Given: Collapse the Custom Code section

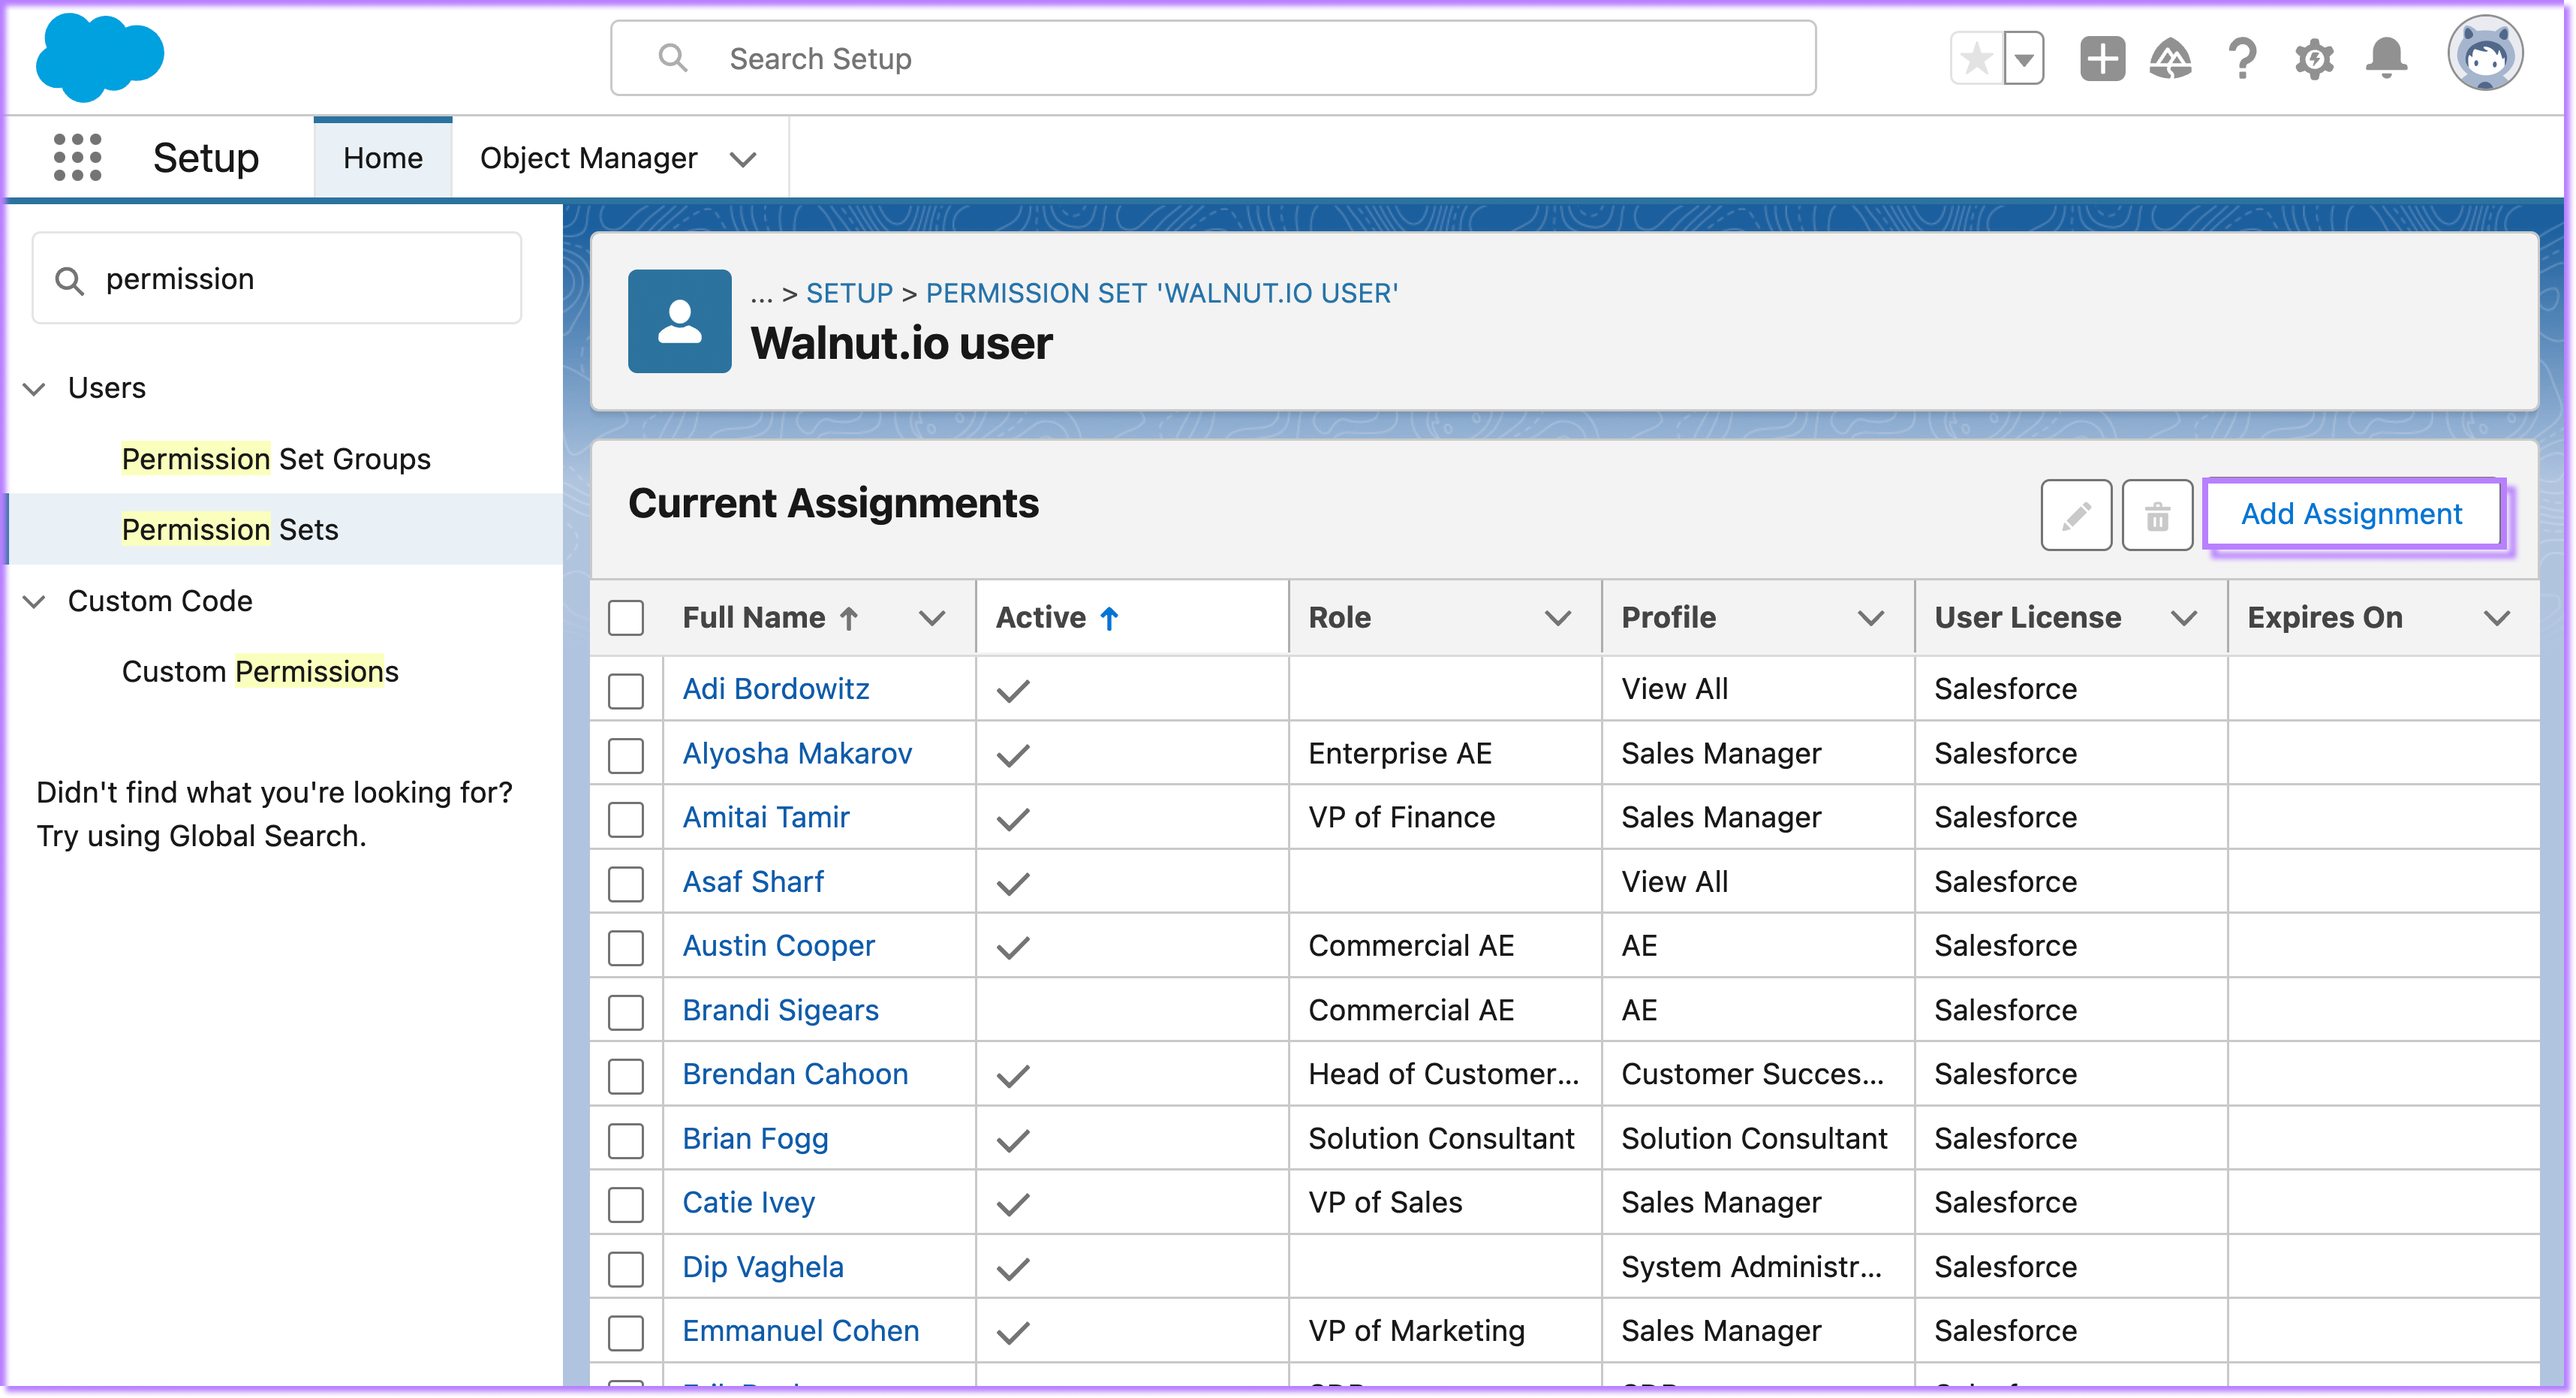Looking at the screenshot, I should pos(34,602).
